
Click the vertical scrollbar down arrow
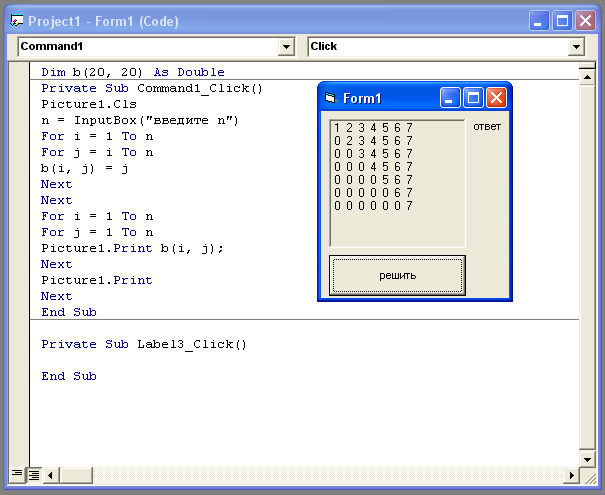tap(587, 459)
